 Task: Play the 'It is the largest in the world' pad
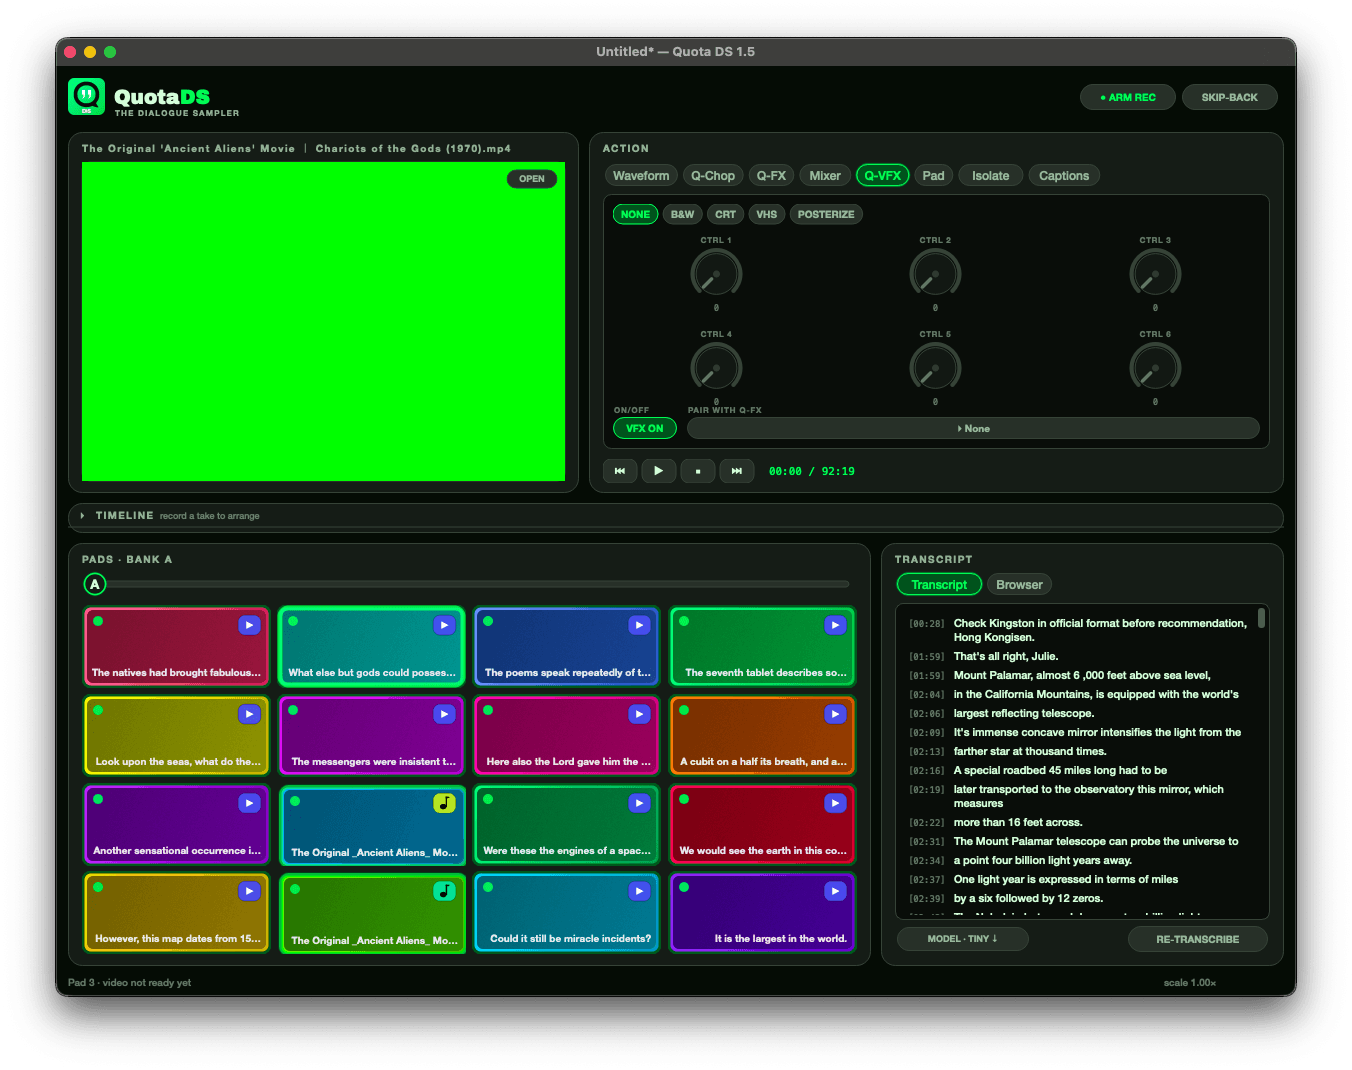point(834,891)
